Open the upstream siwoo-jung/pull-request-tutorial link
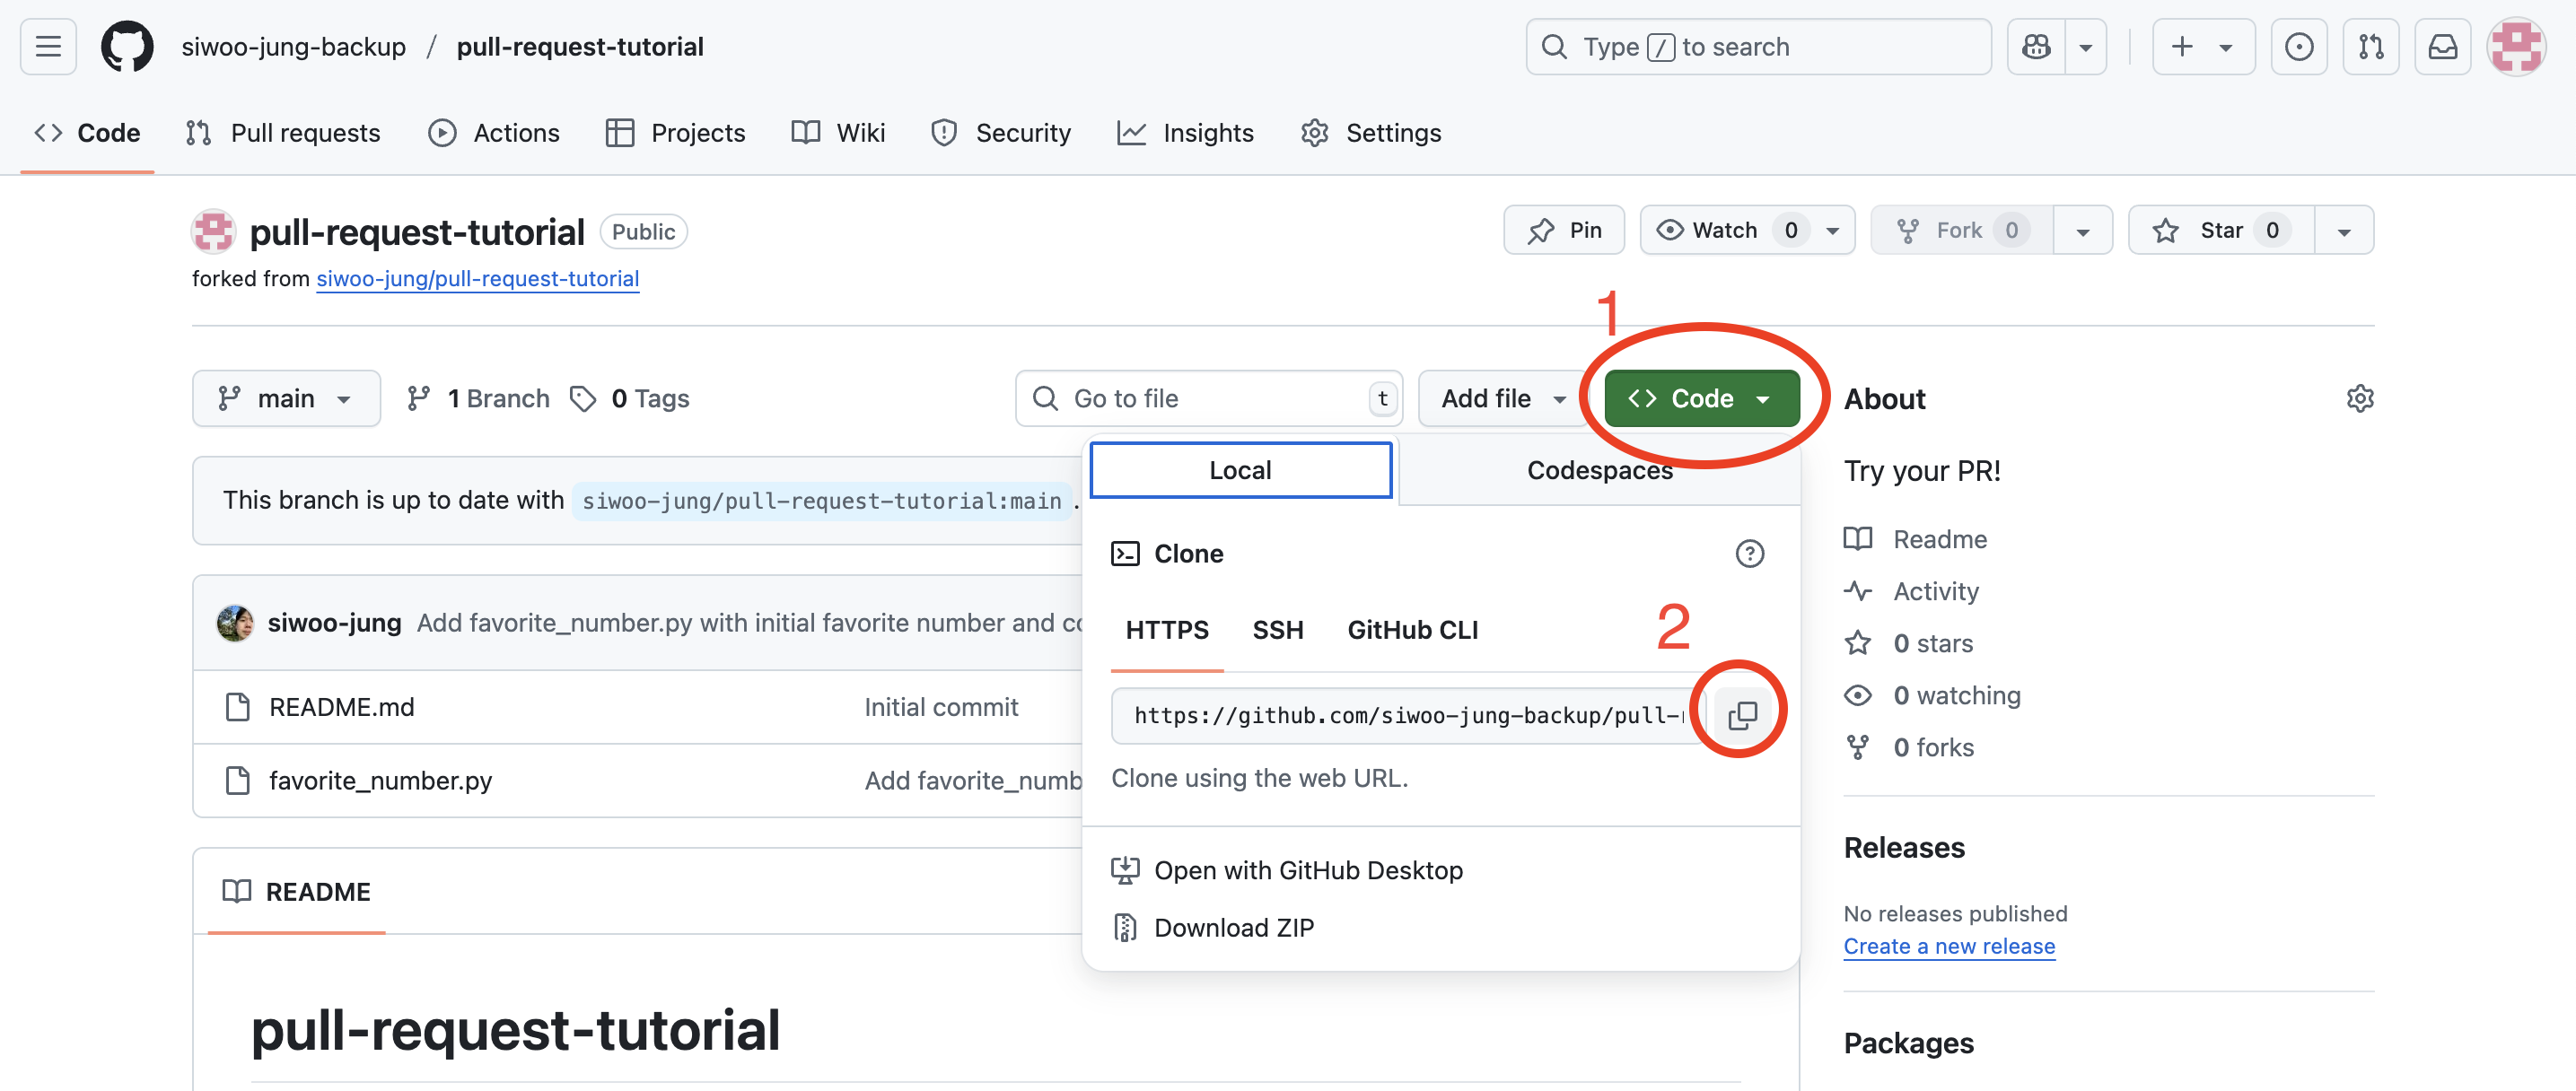2576x1091 pixels. [477, 279]
